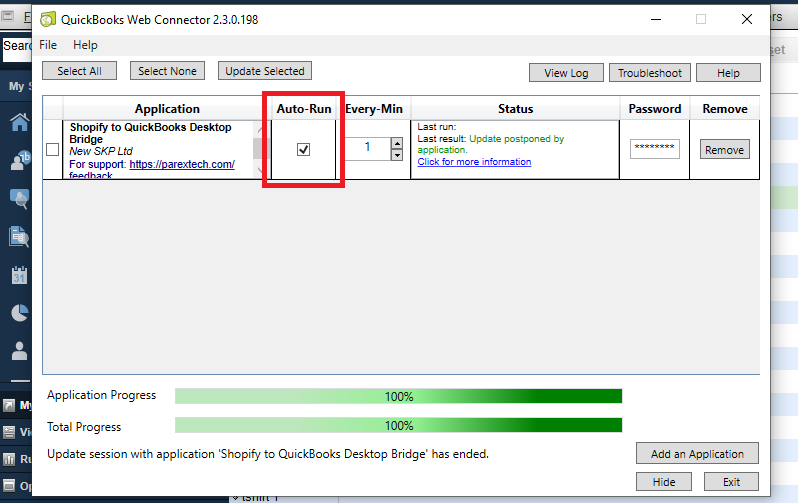The image size is (798, 503).
Task: Select the Shopify to QuickBooks Desktop Bridge name
Action: 151,133
